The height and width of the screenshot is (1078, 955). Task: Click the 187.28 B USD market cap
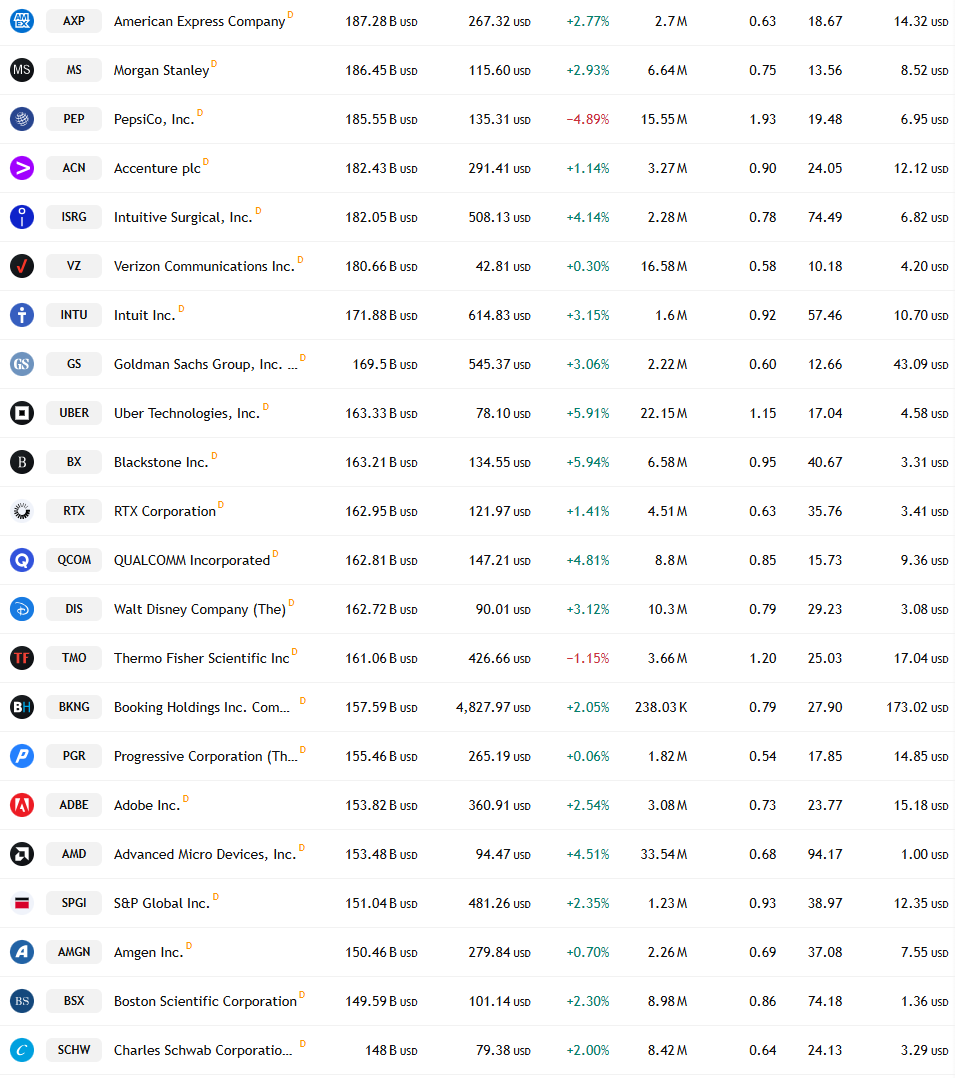(382, 21)
